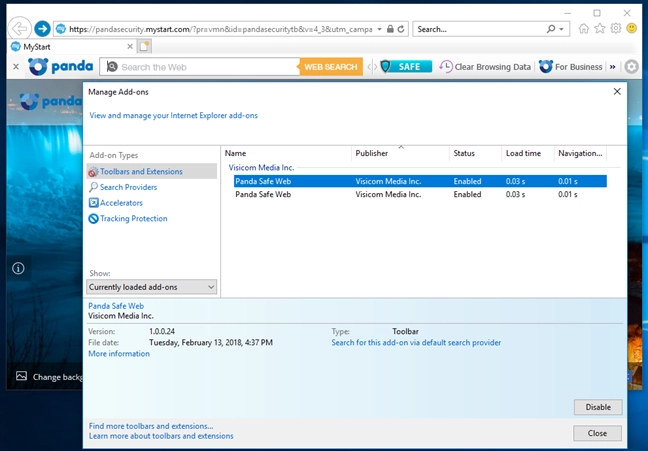Viewport: 648px width, 451px height.
Task: Click the Version value 1.0.0.24
Action: click(162, 331)
